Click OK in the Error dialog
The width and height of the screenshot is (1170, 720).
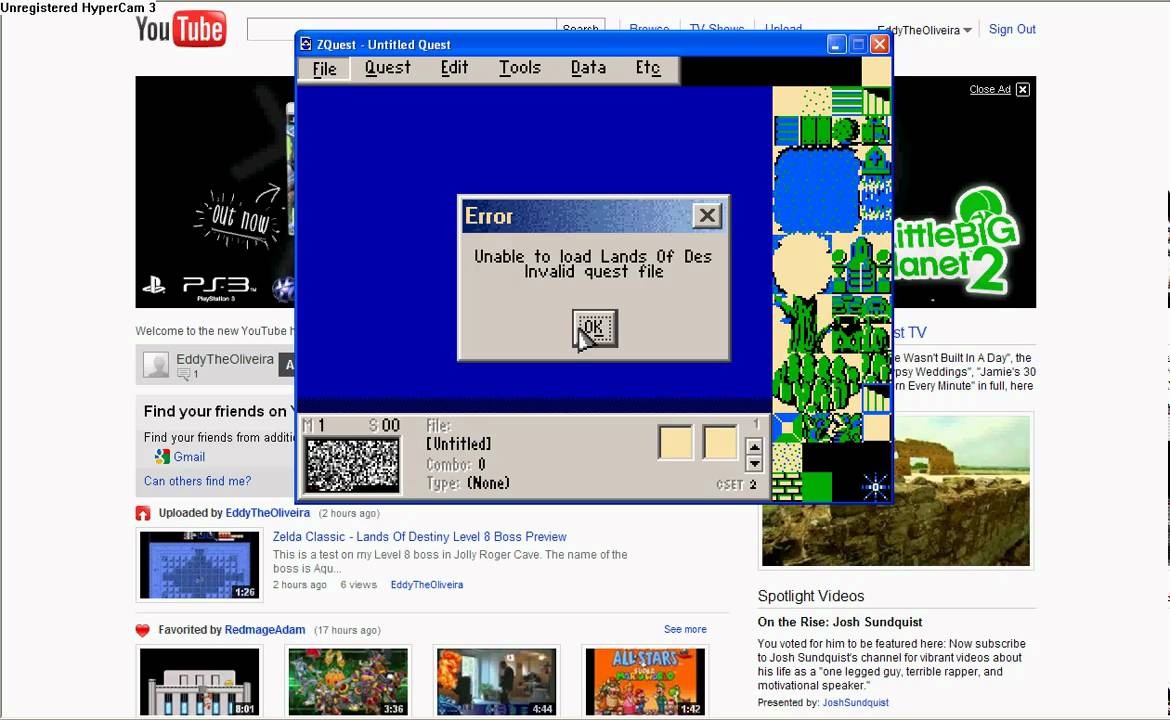595,328
